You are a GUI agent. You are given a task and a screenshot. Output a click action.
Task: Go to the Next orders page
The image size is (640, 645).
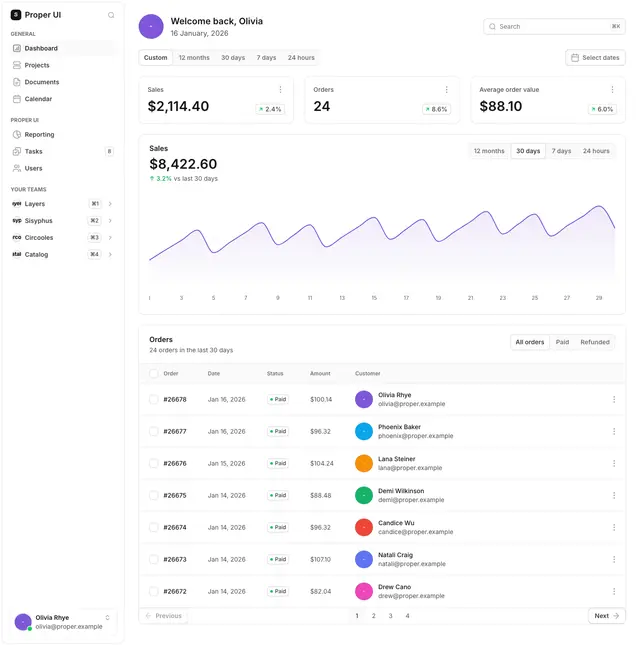607,616
